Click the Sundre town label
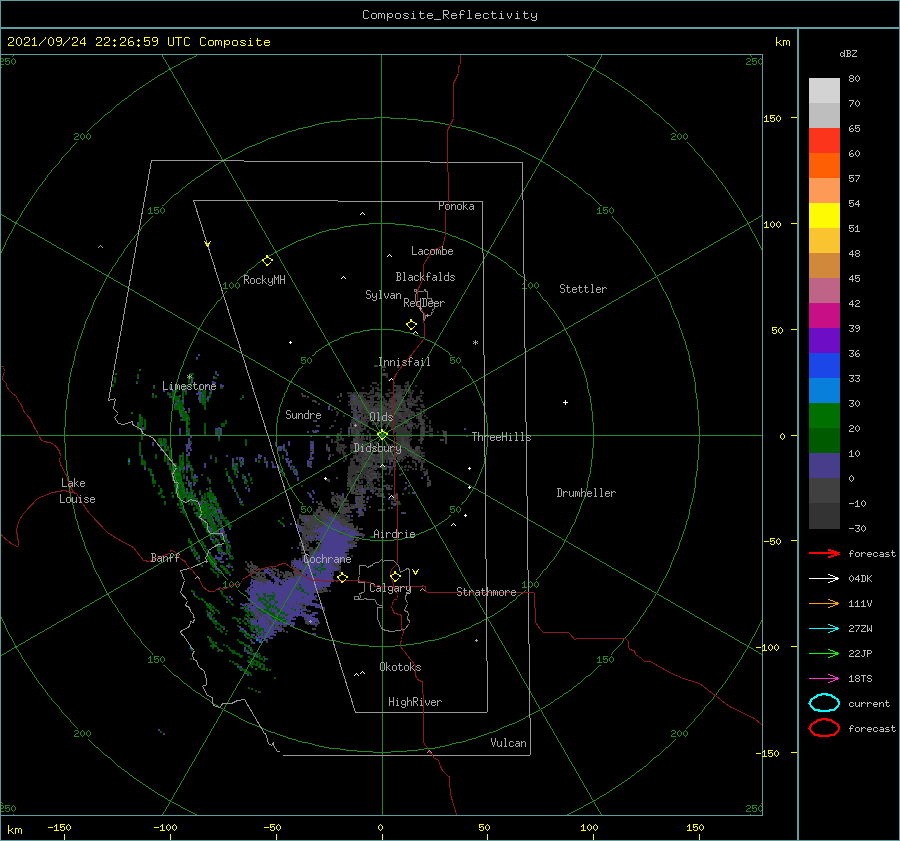900x841 pixels. [x=303, y=415]
